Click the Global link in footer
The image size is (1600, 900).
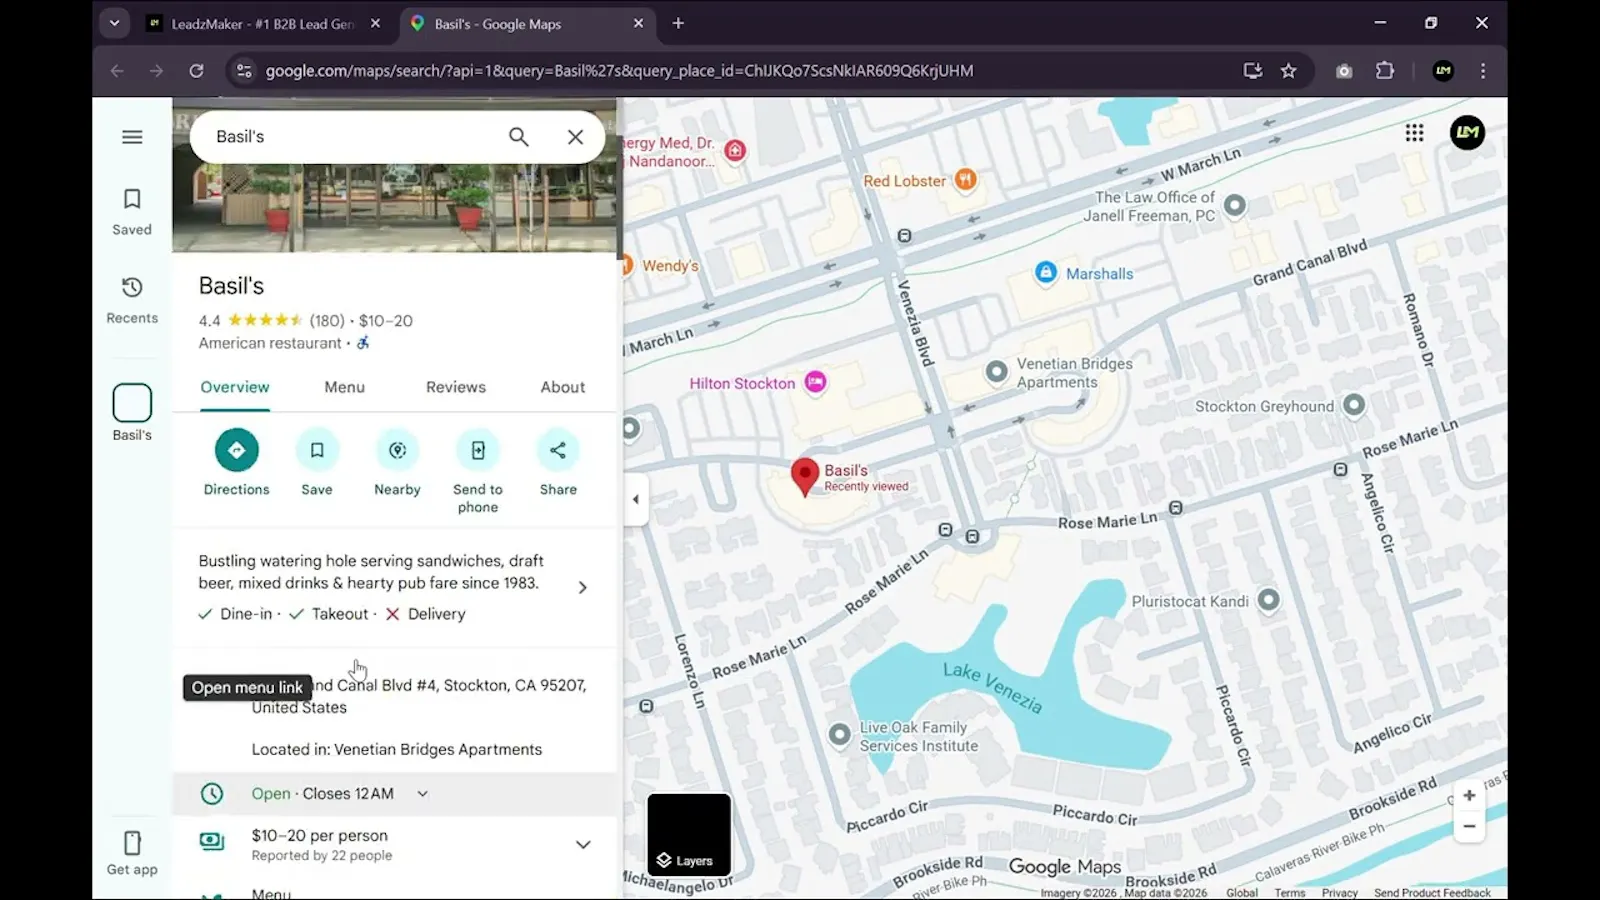(x=1242, y=893)
